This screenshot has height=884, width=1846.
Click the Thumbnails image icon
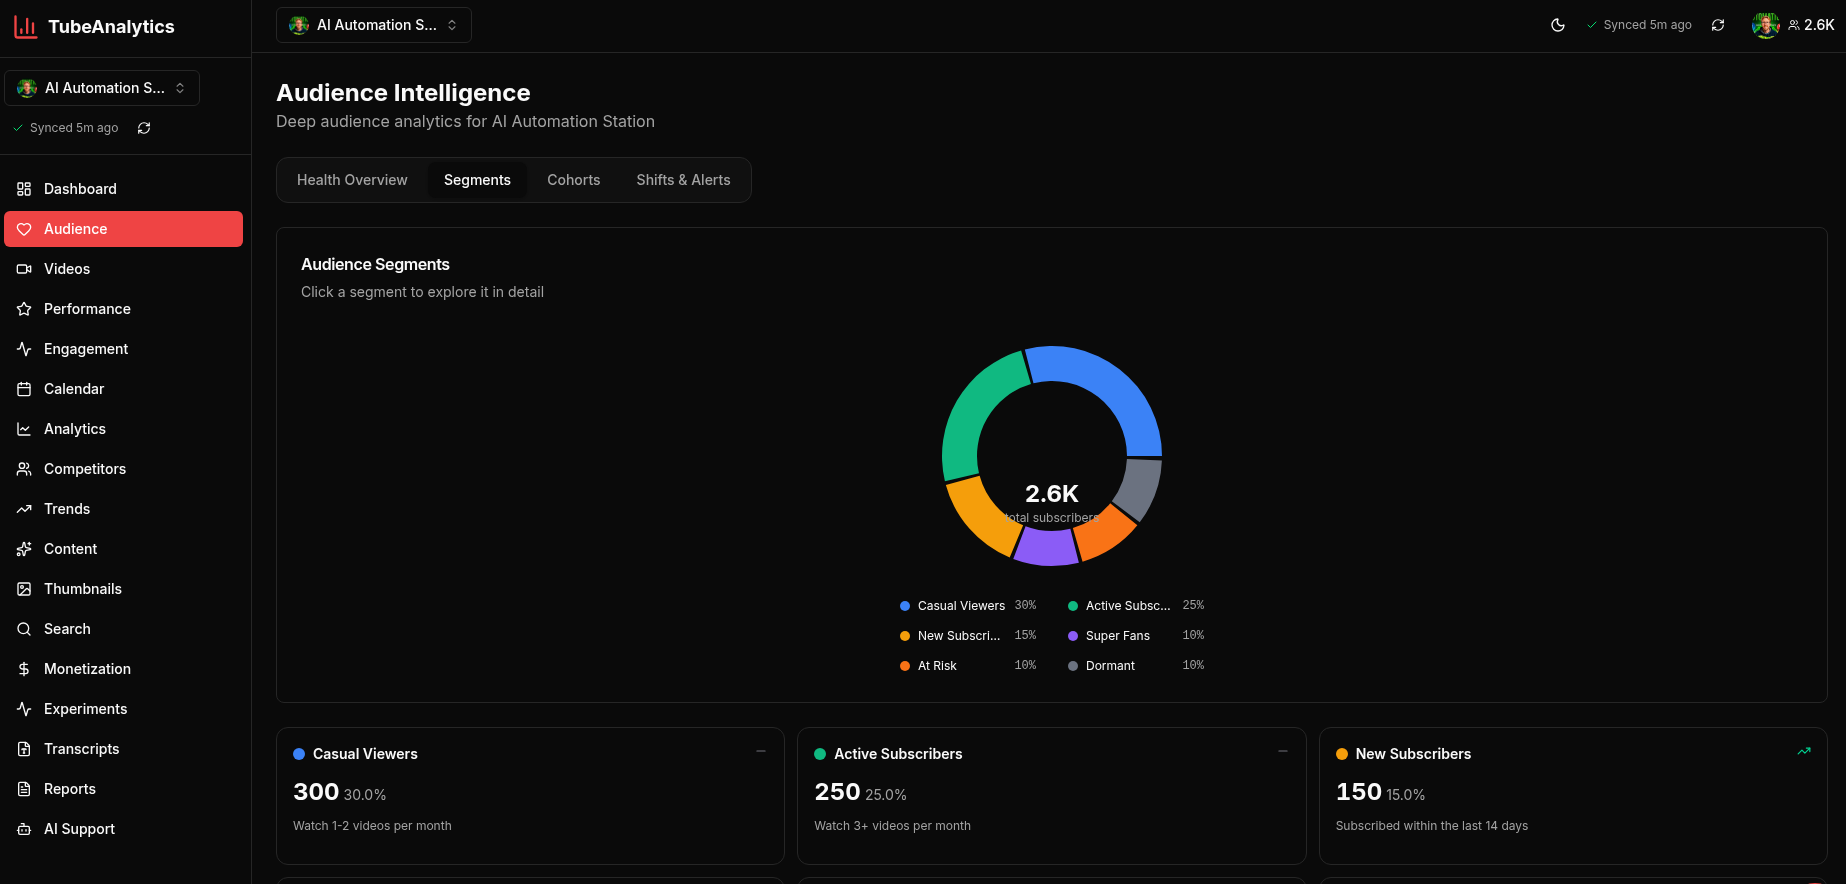pyautogui.click(x=24, y=589)
